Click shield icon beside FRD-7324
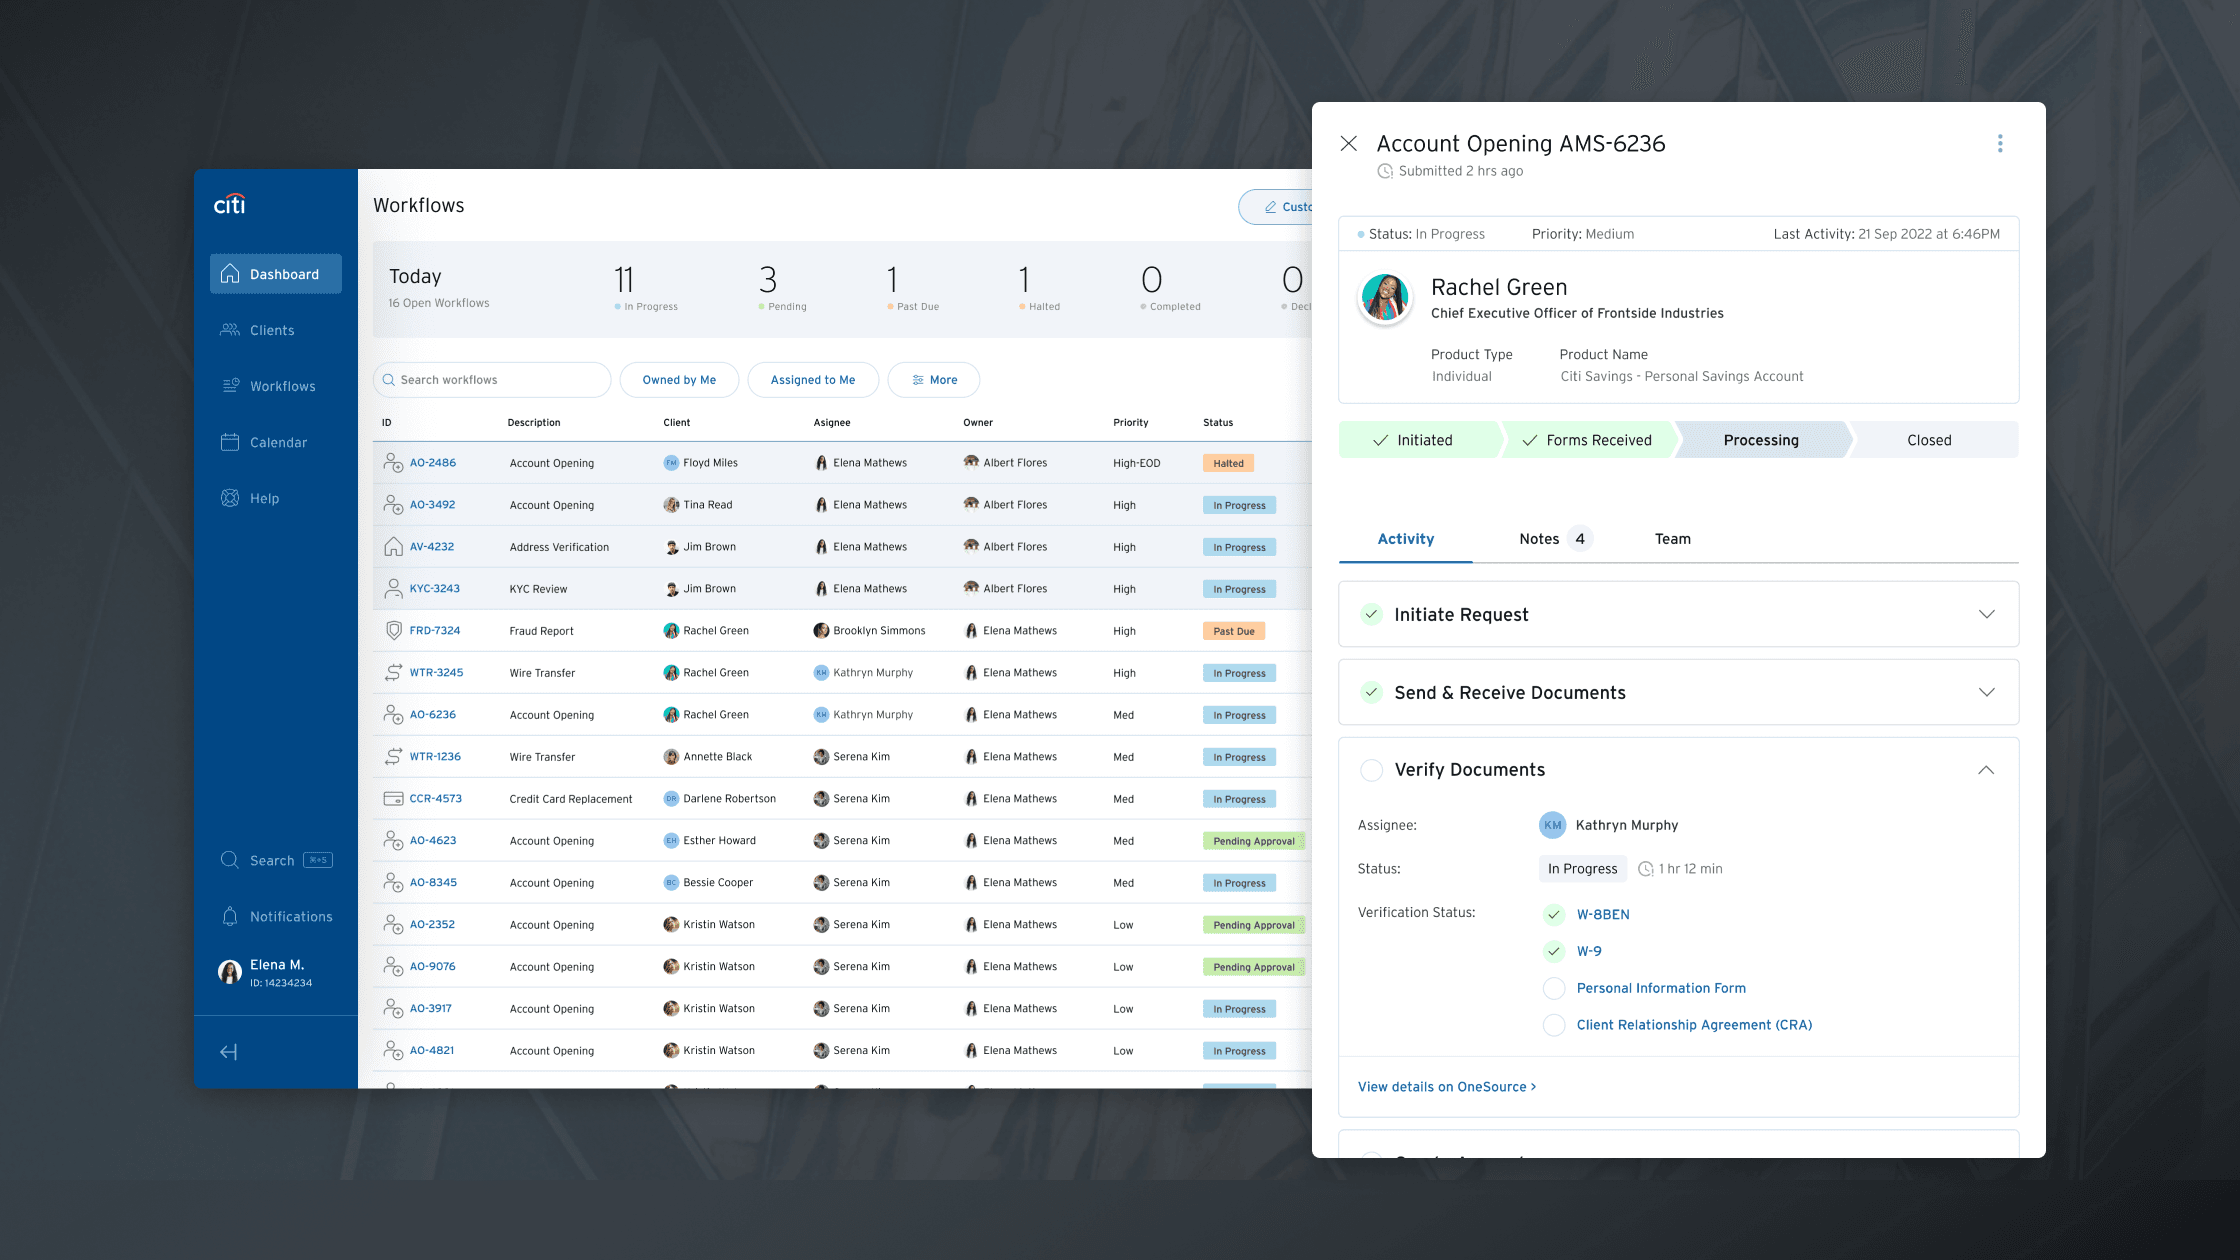2240x1260 pixels. pyautogui.click(x=393, y=631)
